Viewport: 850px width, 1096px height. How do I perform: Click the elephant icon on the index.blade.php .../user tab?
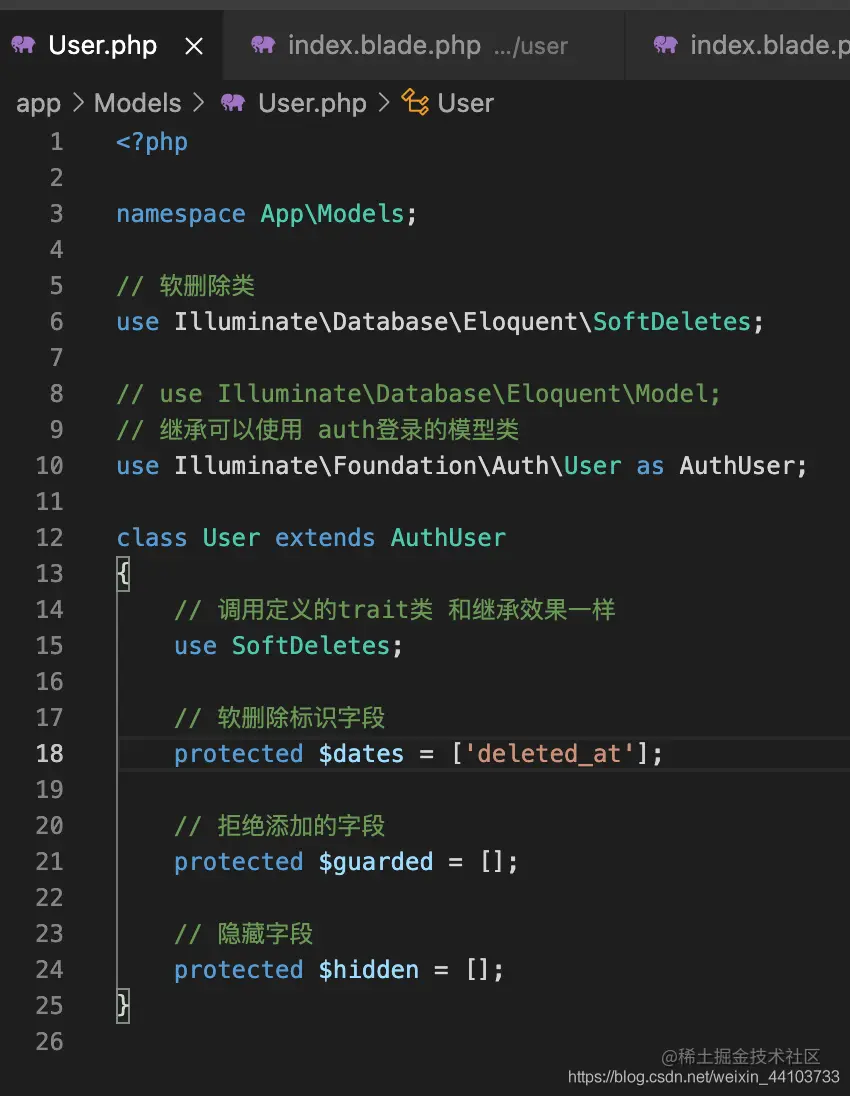click(x=263, y=45)
